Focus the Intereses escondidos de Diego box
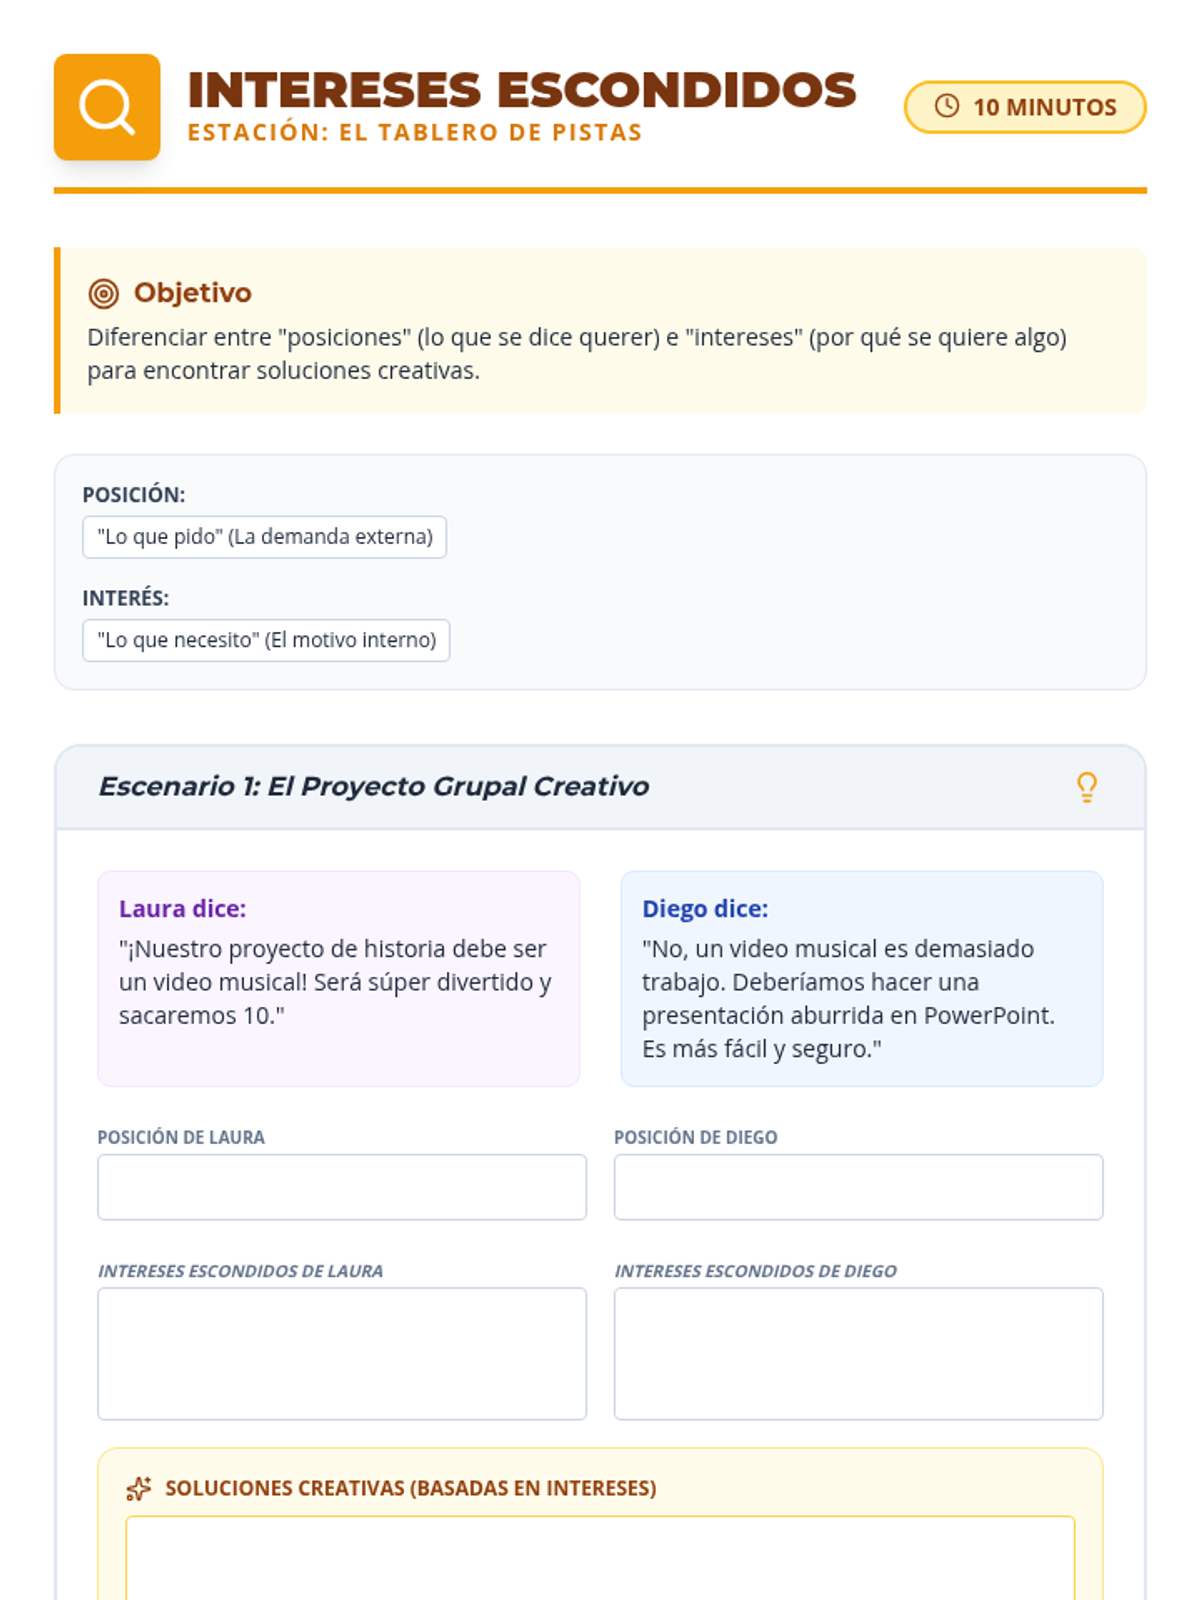Image resolution: width=1200 pixels, height=1600 pixels. [x=858, y=1353]
